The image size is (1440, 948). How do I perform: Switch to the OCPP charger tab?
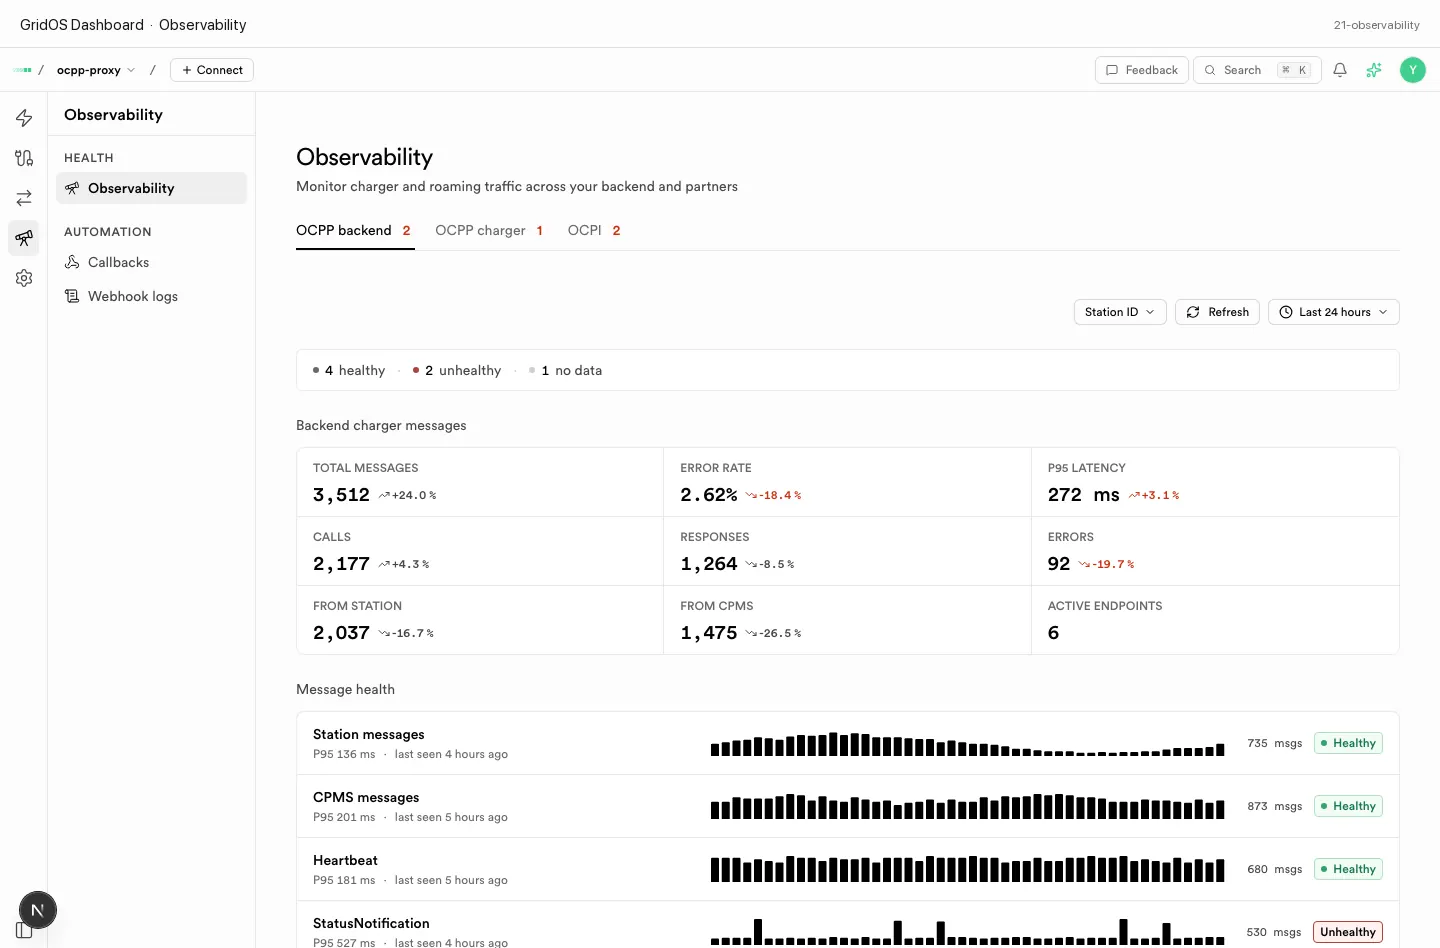pos(489,231)
